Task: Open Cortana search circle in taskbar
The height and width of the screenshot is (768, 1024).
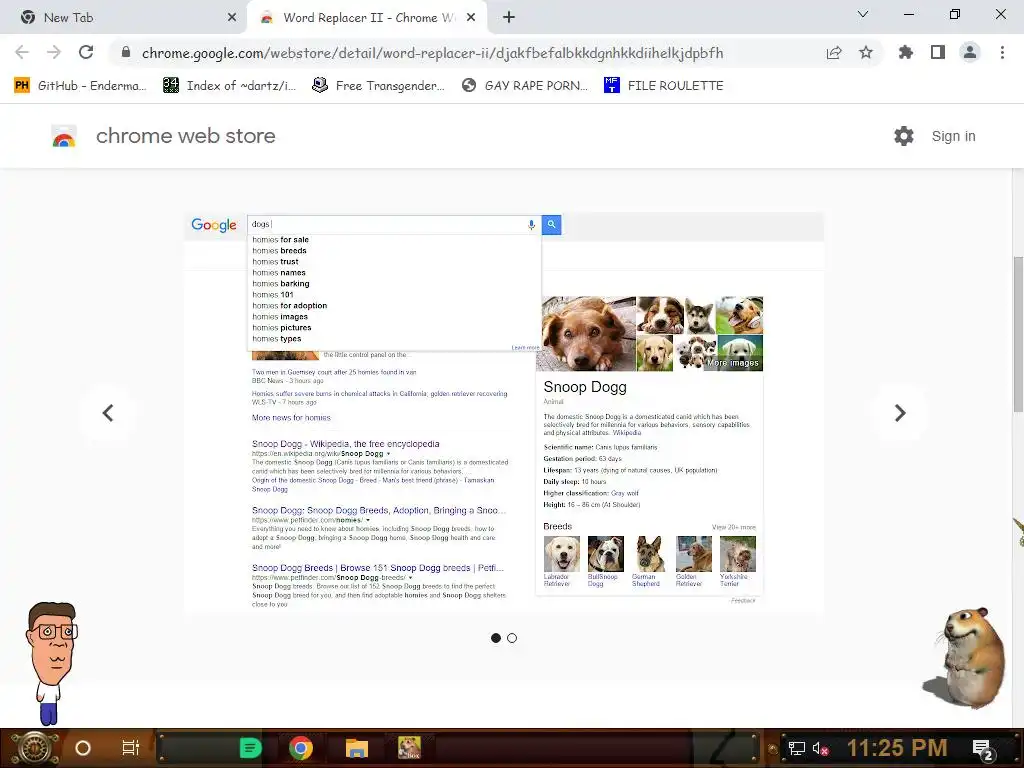Action: pos(83,748)
